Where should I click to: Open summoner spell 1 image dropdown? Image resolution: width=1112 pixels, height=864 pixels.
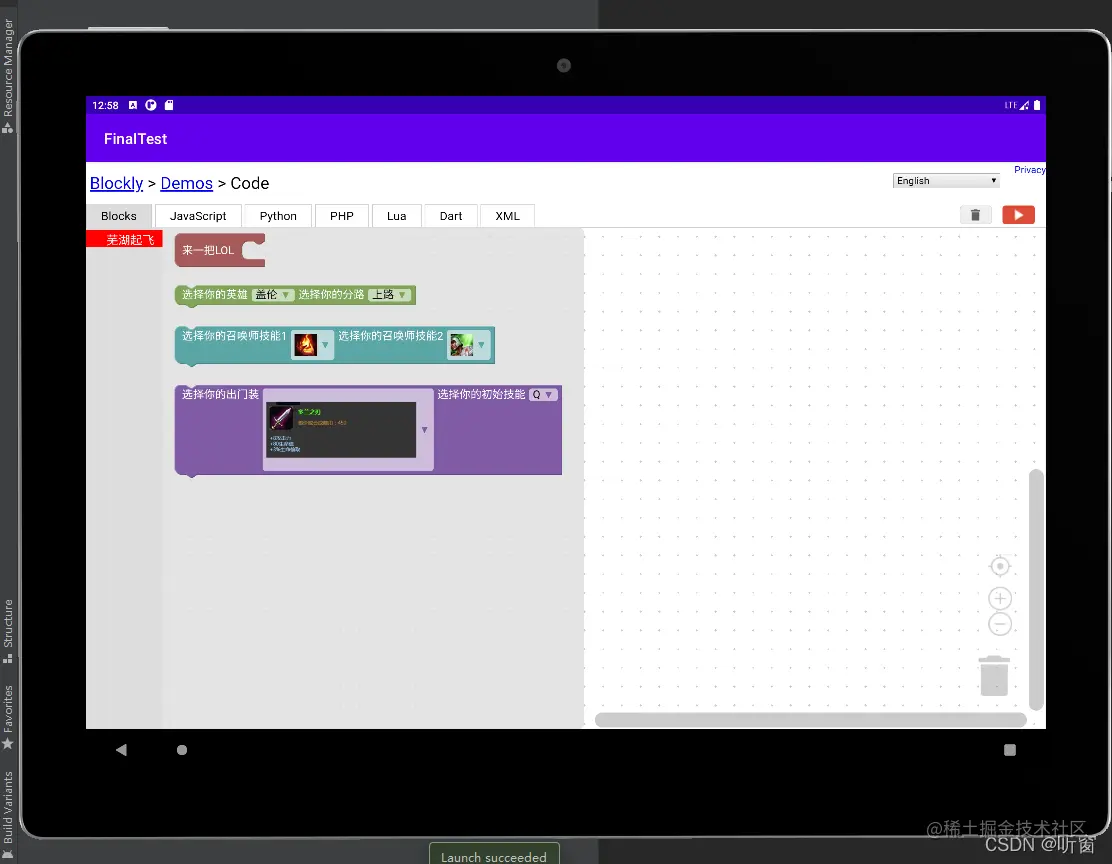click(312, 345)
